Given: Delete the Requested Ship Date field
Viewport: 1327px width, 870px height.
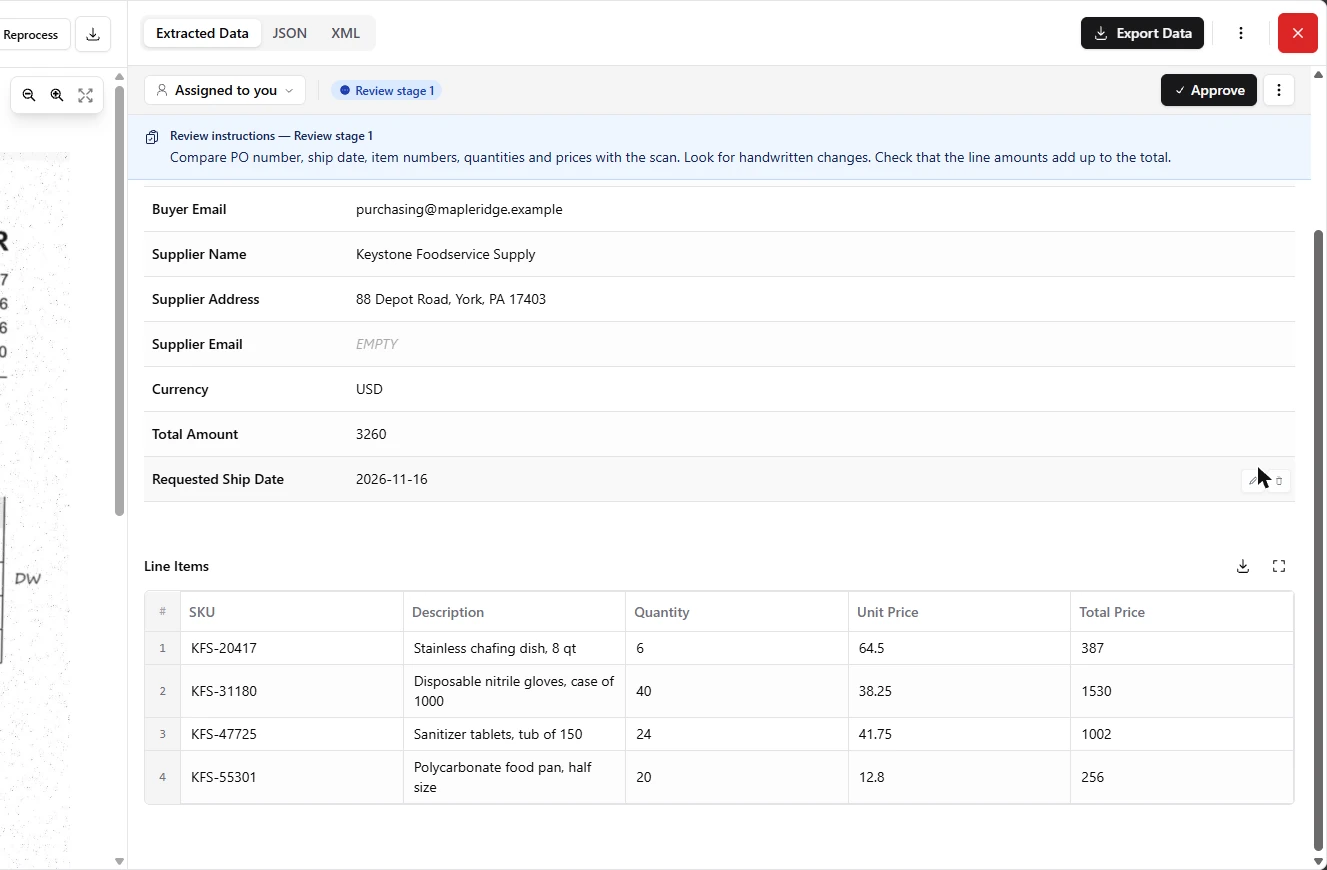Looking at the screenshot, I should 1279,481.
